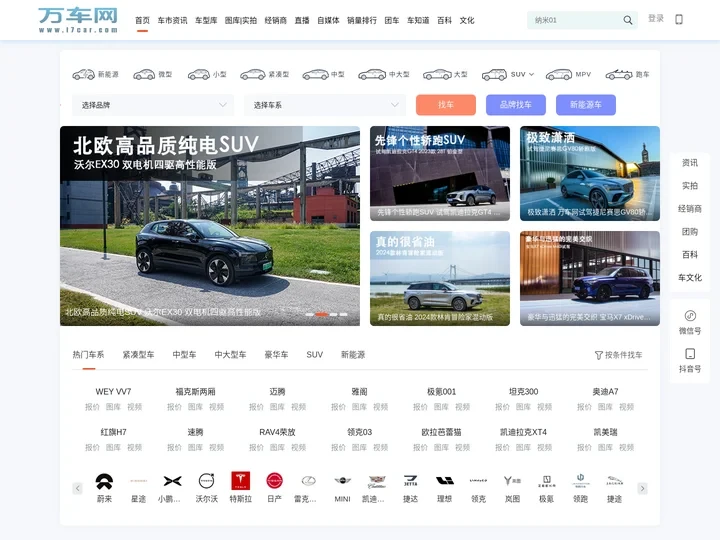Click 车文化 in right sidebar

coord(690,277)
